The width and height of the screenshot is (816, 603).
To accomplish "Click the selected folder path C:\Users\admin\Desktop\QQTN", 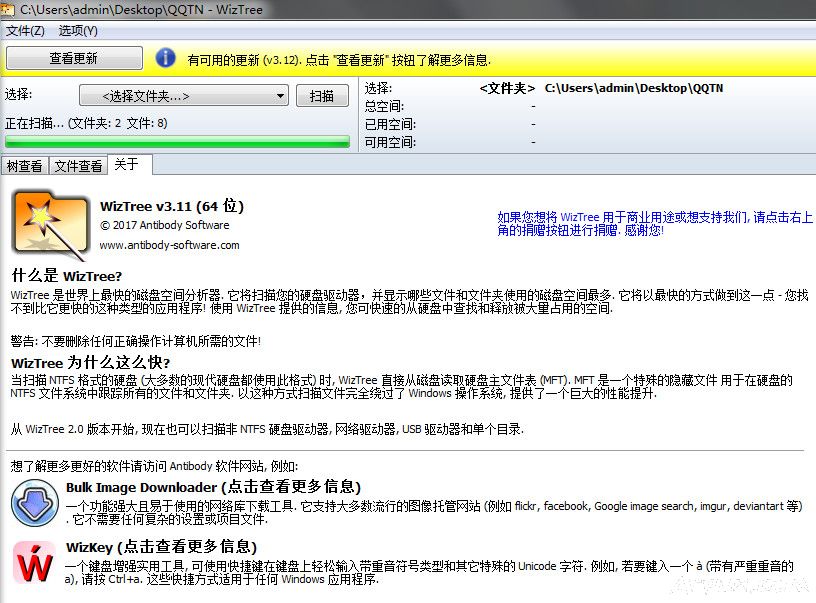I will point(634,88).
